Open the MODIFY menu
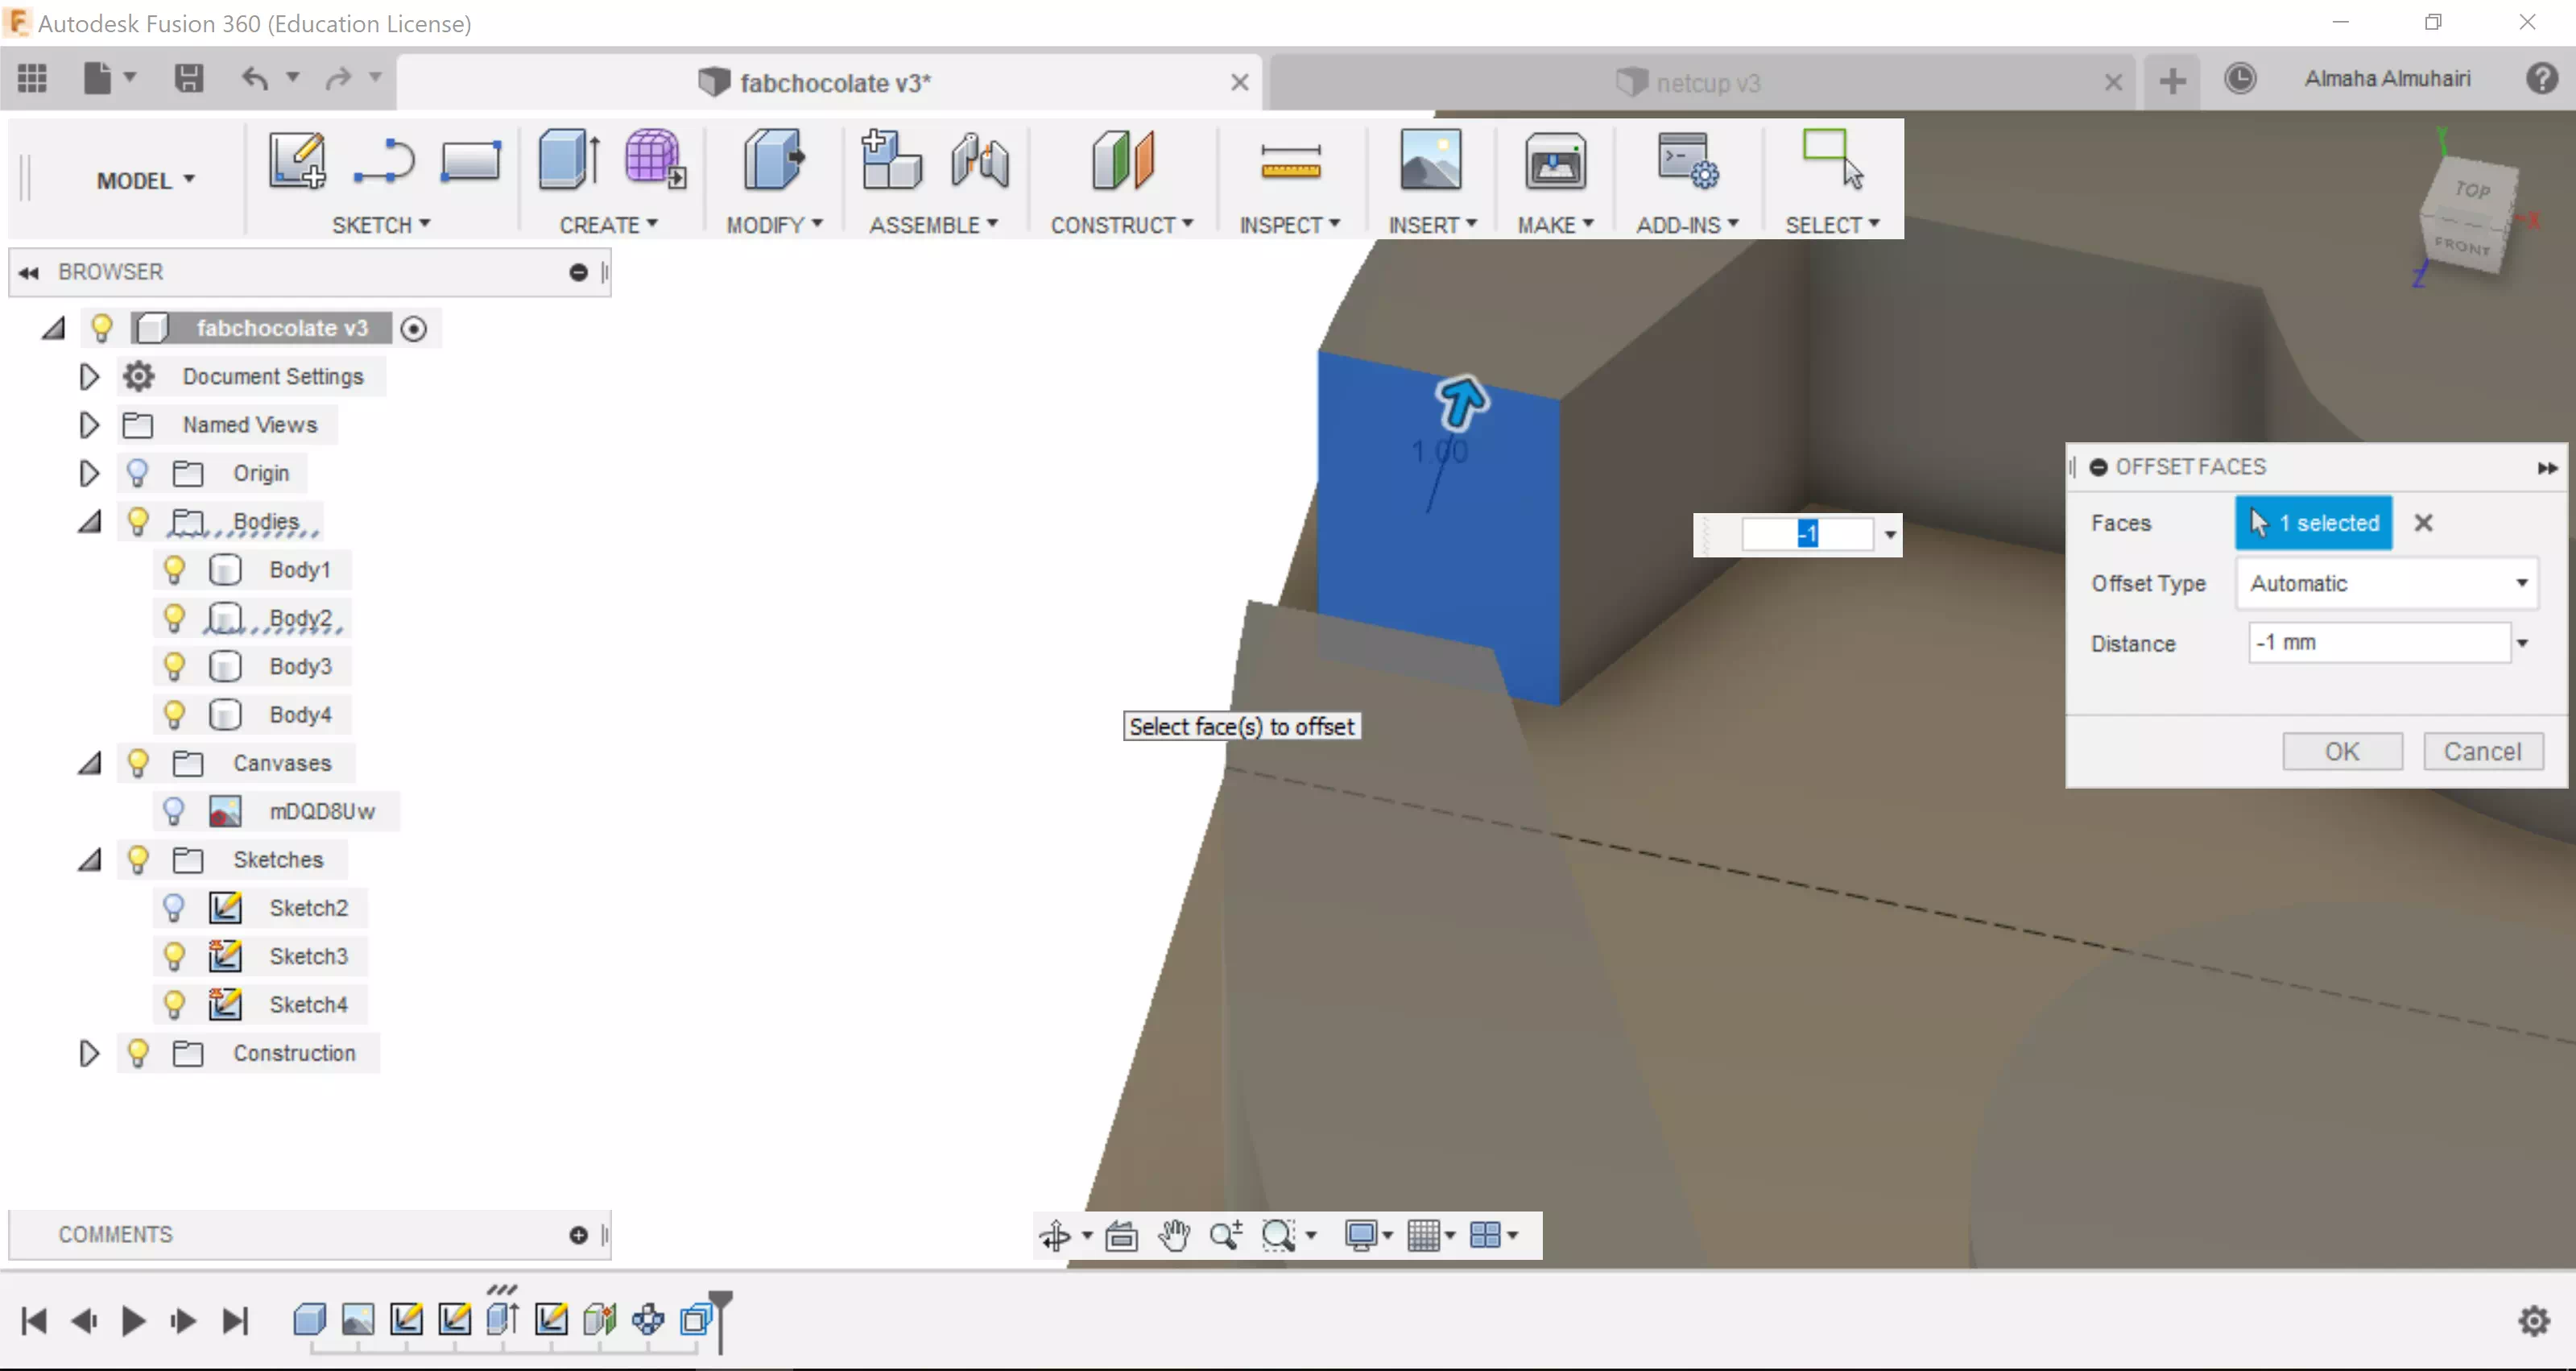Viewport: 2576px width, 1371px height. point(774,225)
